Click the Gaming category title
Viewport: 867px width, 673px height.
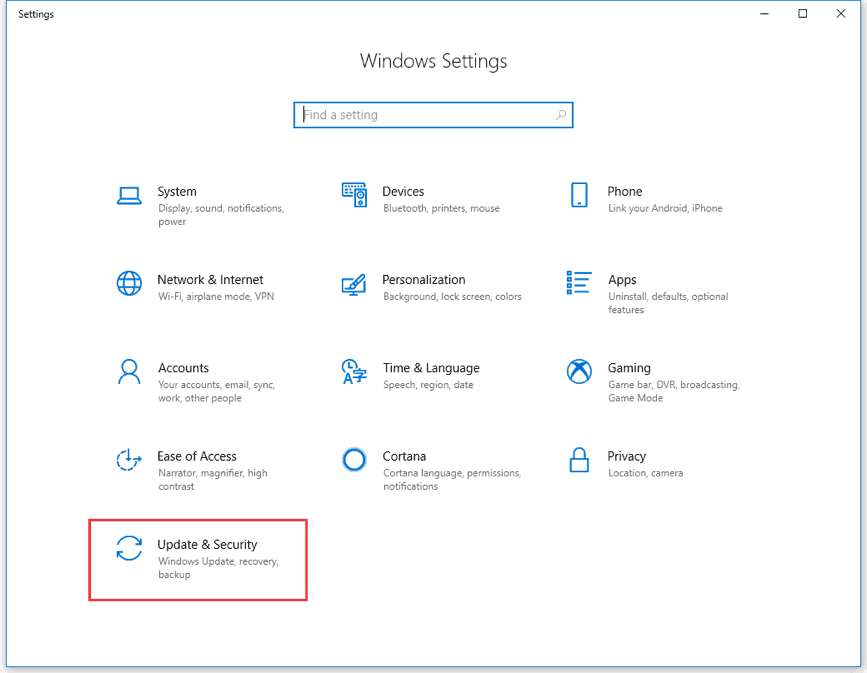[x=629, y=368]
